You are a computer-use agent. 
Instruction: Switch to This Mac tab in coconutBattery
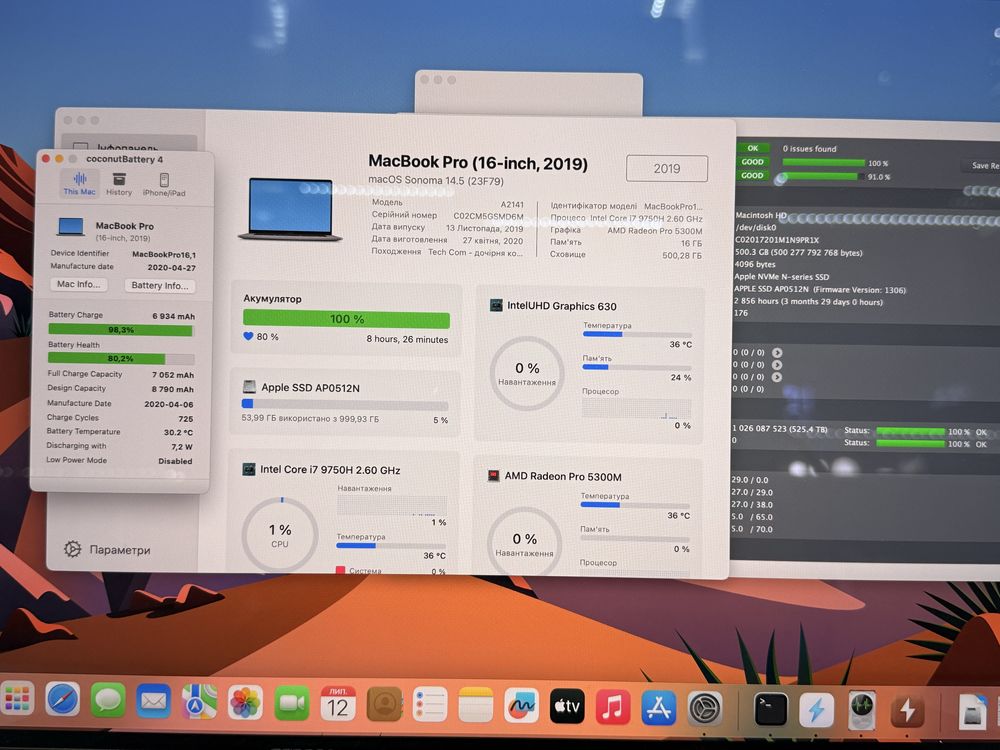point(79,183)
